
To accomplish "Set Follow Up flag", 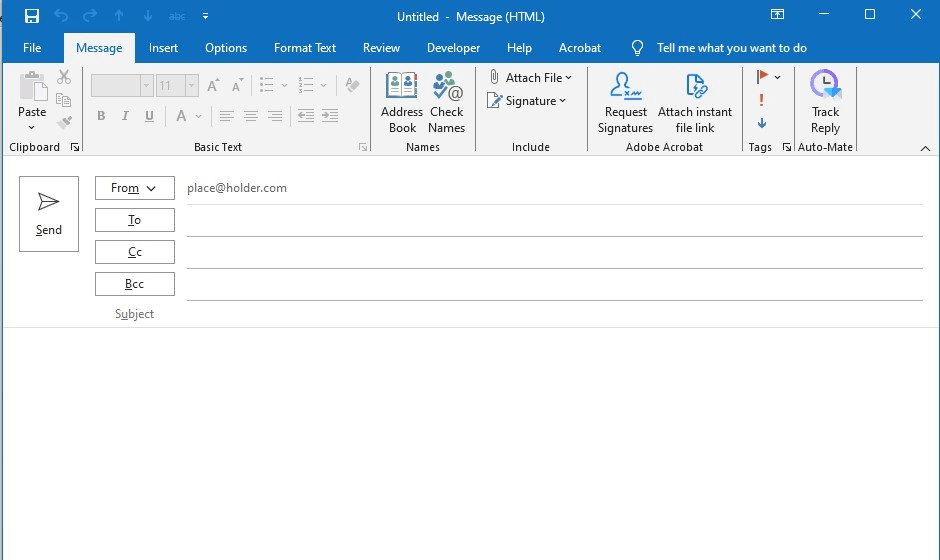I will click(762, 77).
